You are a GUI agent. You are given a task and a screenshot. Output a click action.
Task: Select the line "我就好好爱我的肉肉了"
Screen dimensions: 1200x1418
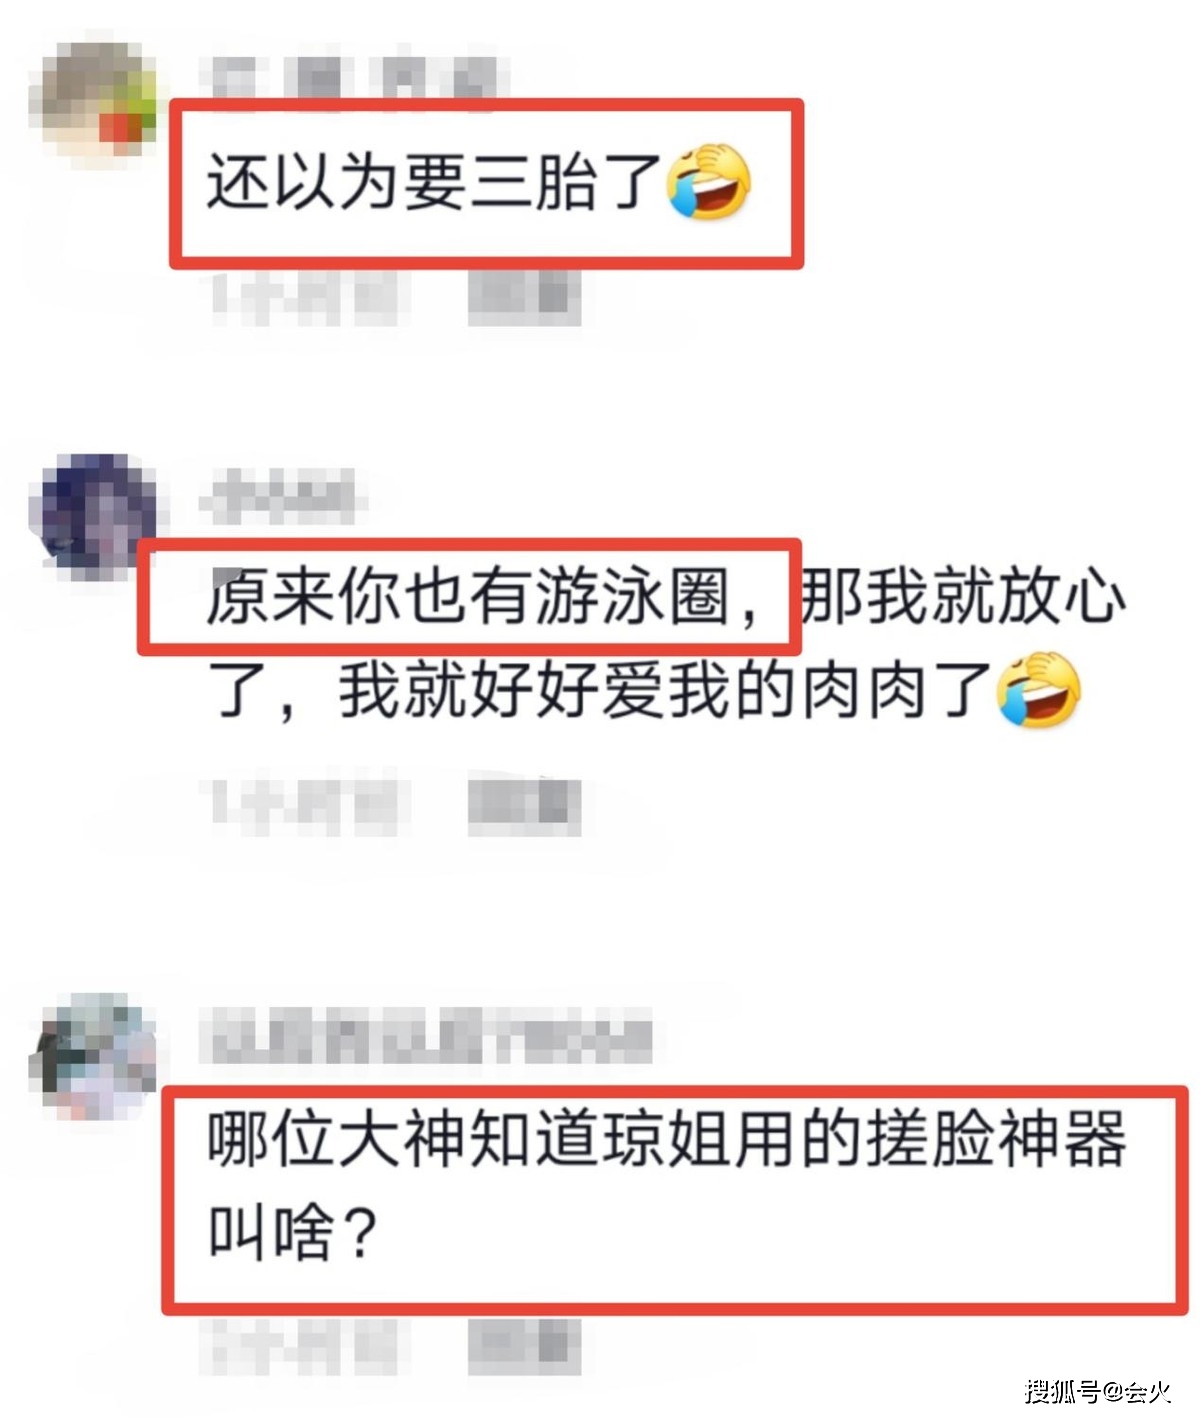coord(665,690)
